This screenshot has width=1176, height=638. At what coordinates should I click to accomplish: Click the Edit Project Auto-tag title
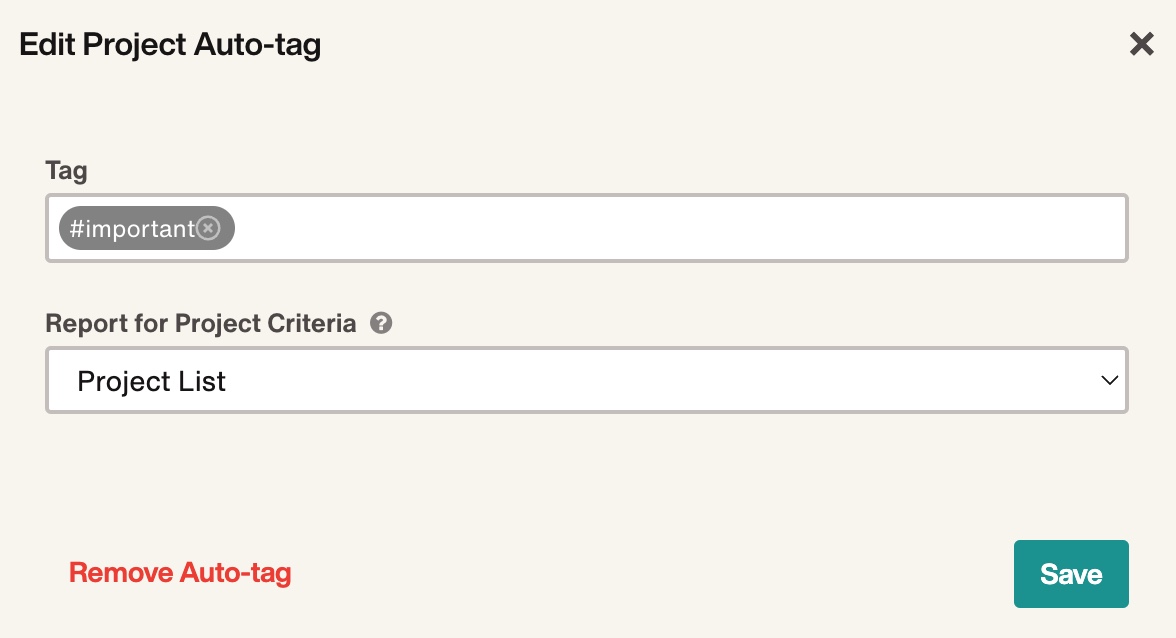pyautogui.click(x=170, y=44)
